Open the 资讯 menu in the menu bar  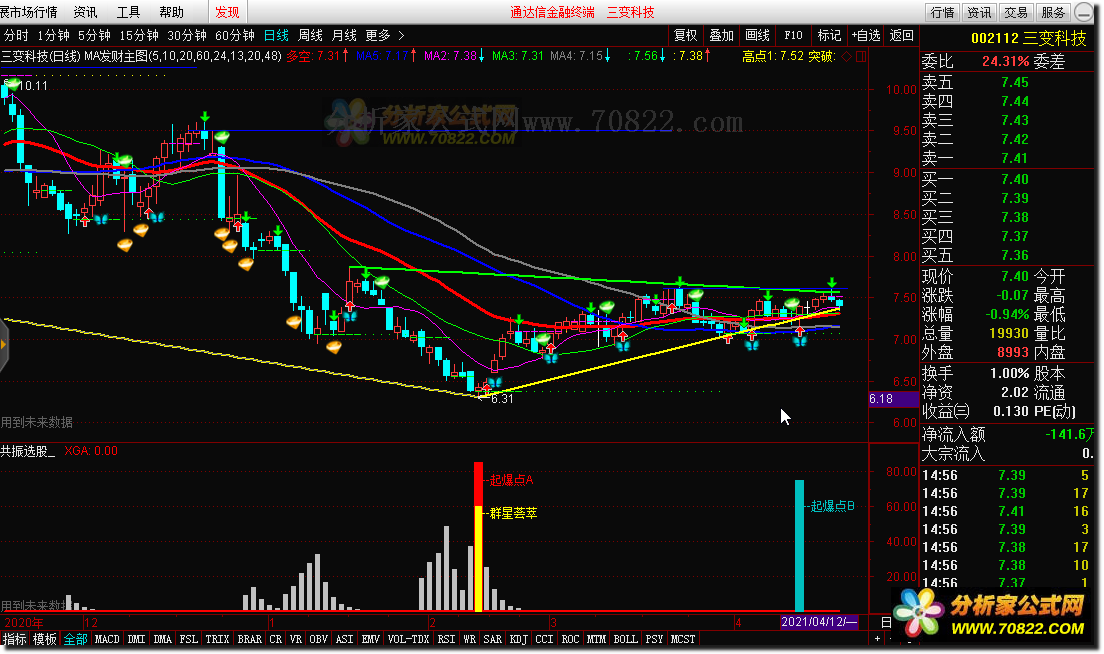(x=86, y=13)
